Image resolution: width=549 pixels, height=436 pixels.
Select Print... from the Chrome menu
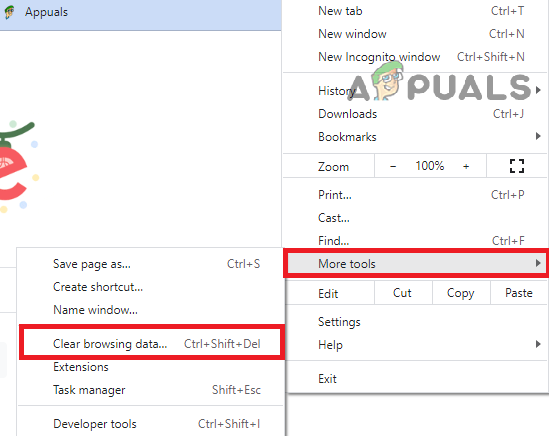tap(415, 195)
